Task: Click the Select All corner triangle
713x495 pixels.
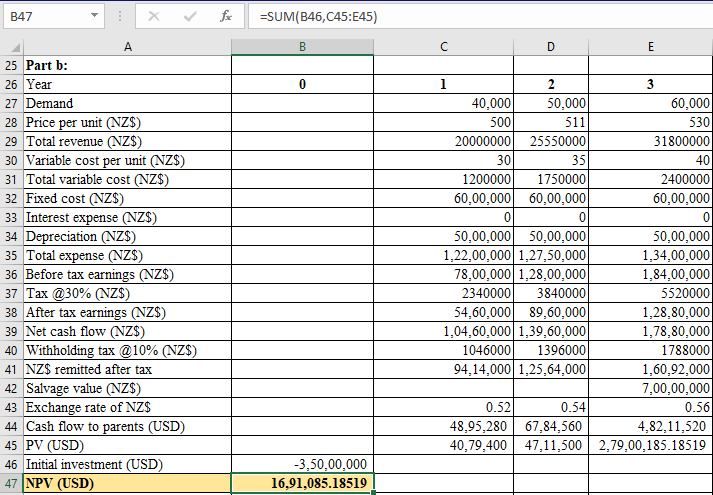Action: (x=11, y=47)
